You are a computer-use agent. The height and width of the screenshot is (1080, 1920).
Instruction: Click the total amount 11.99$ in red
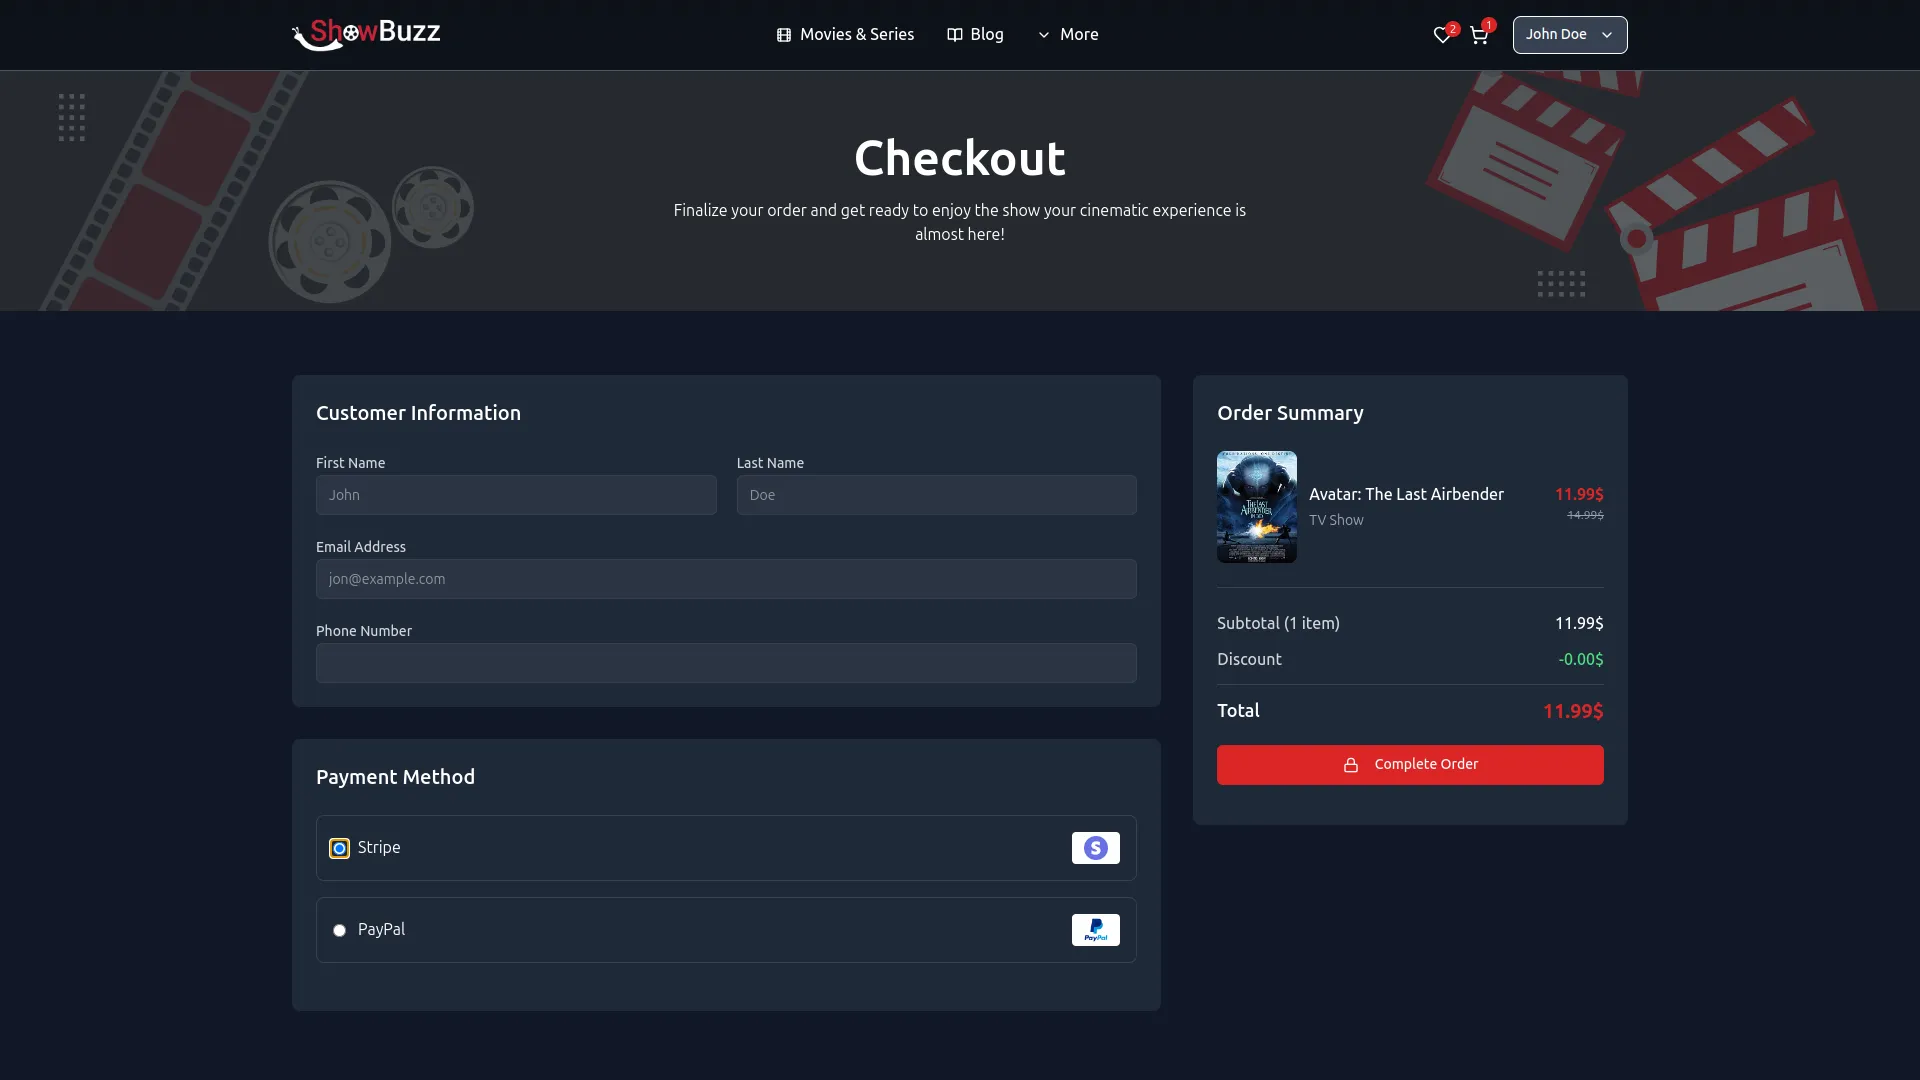[1573, 711]
